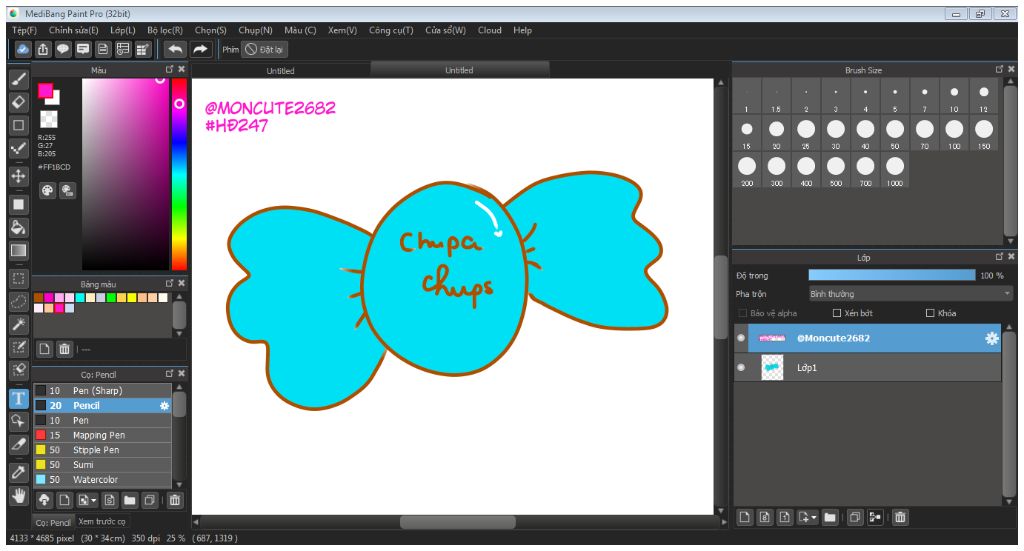Delete brush with brush panel trash icon
1024x551 pixels.
(174, 500)
